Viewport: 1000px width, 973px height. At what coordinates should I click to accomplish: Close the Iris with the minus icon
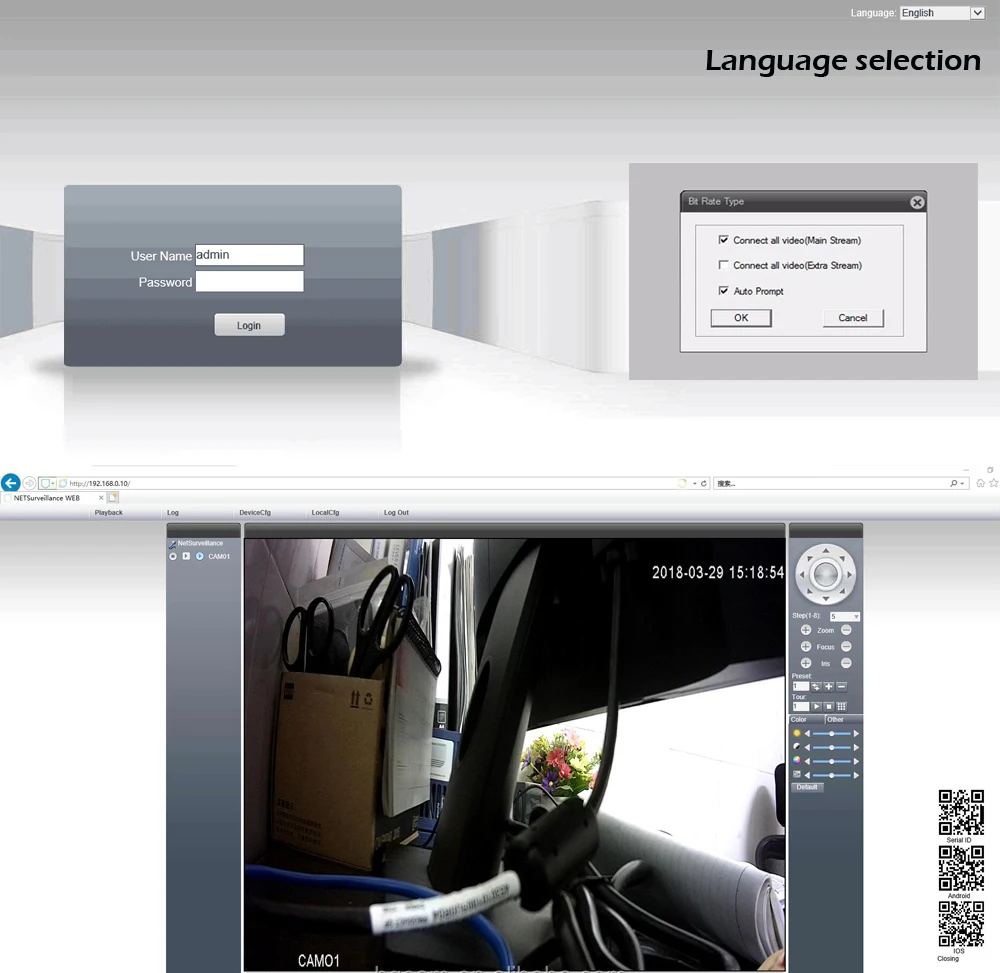846,663
